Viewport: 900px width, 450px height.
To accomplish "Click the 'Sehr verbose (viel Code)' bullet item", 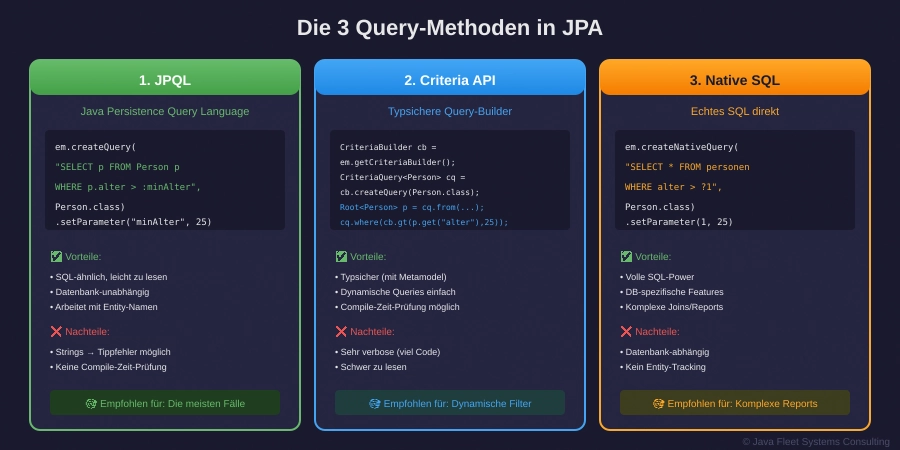I will [x=391, y=351].
